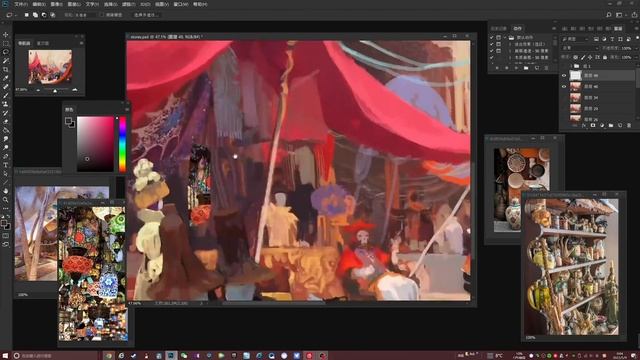Click Subtract from selection option icon

point(44,15)
